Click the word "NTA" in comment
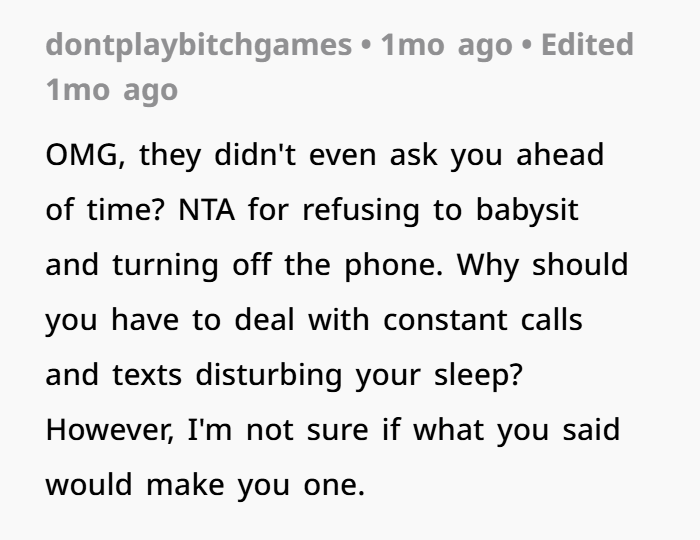Screen dimensions: 700x540 (x=206, y=210)
